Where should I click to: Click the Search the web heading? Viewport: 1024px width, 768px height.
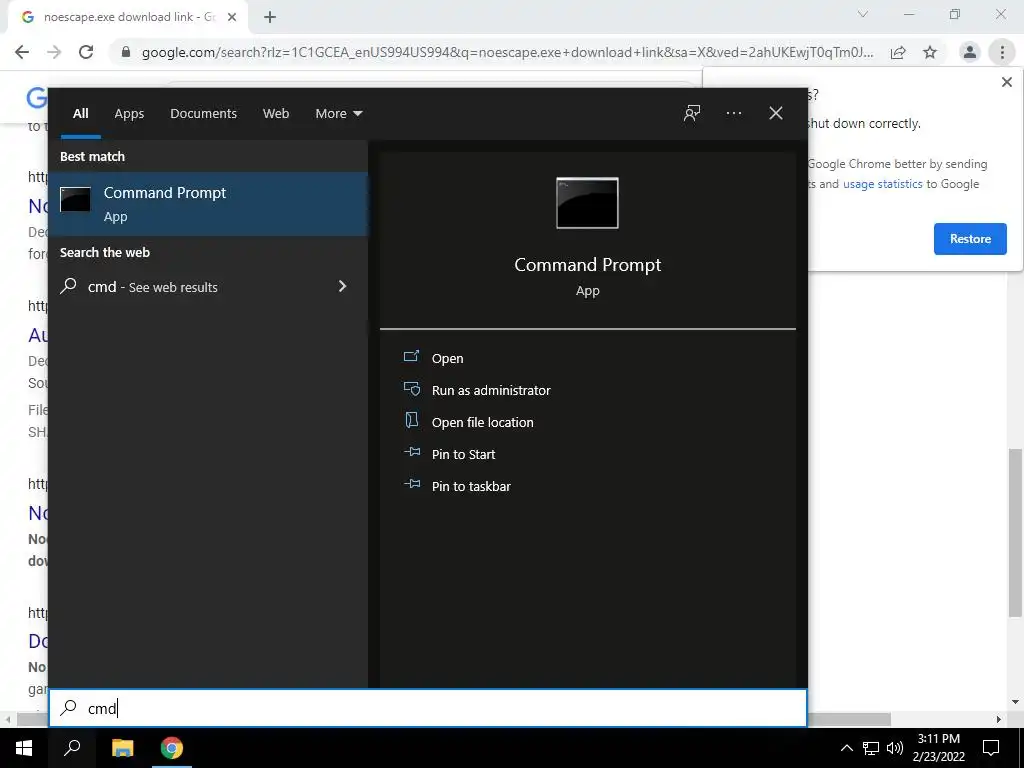tap(104, 253)
